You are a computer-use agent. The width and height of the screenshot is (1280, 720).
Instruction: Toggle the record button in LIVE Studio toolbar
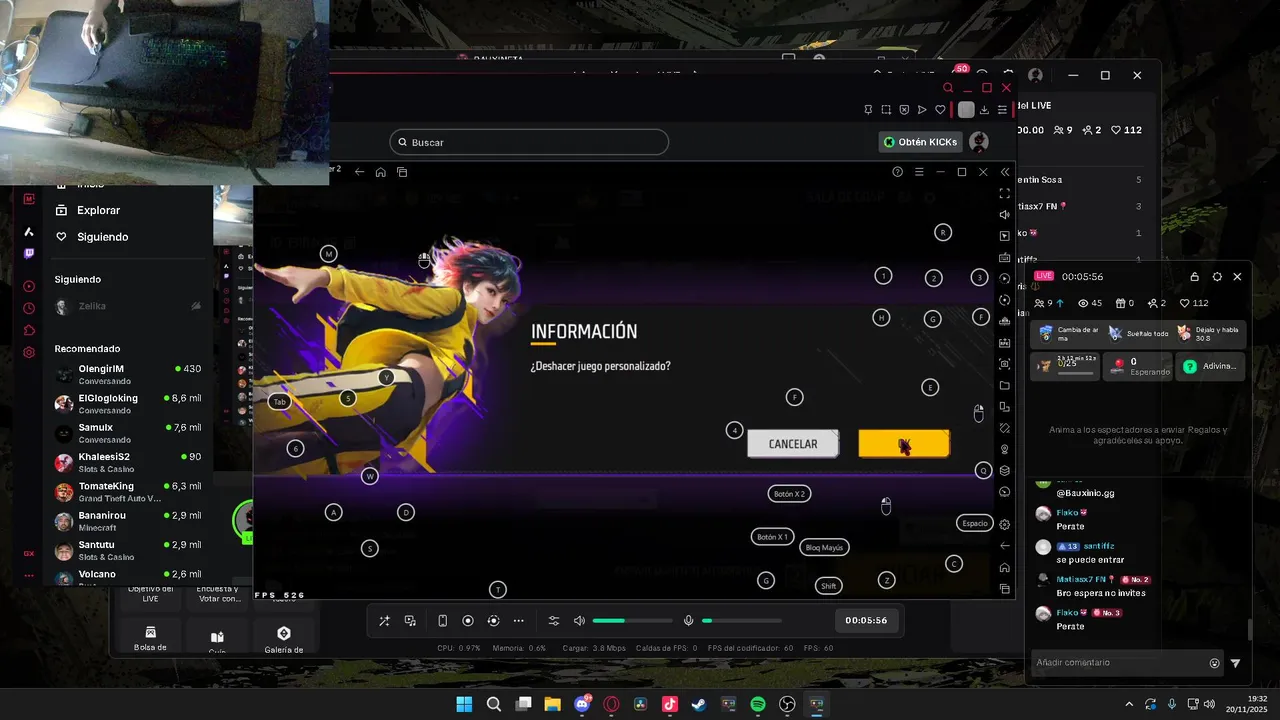tap(468, 621)
